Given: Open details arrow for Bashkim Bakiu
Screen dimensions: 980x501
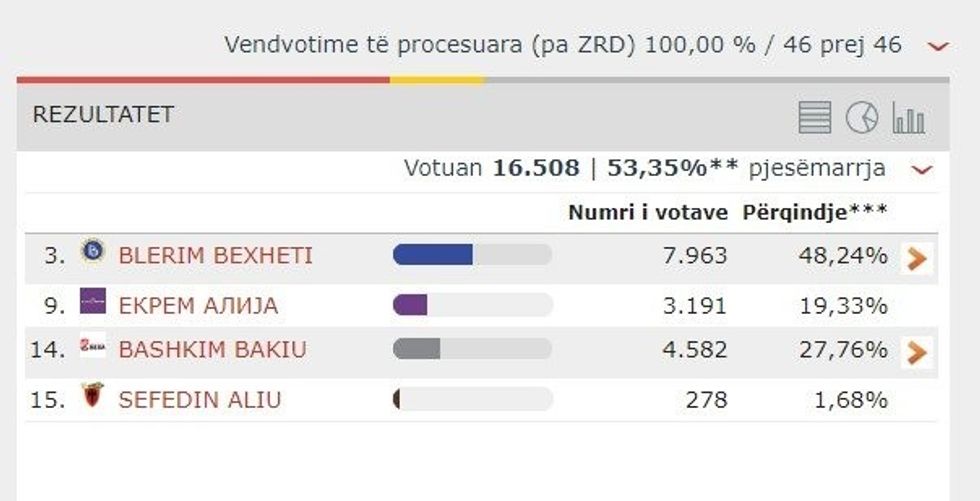Looking at the screenshot, I should tap(916, 352).
